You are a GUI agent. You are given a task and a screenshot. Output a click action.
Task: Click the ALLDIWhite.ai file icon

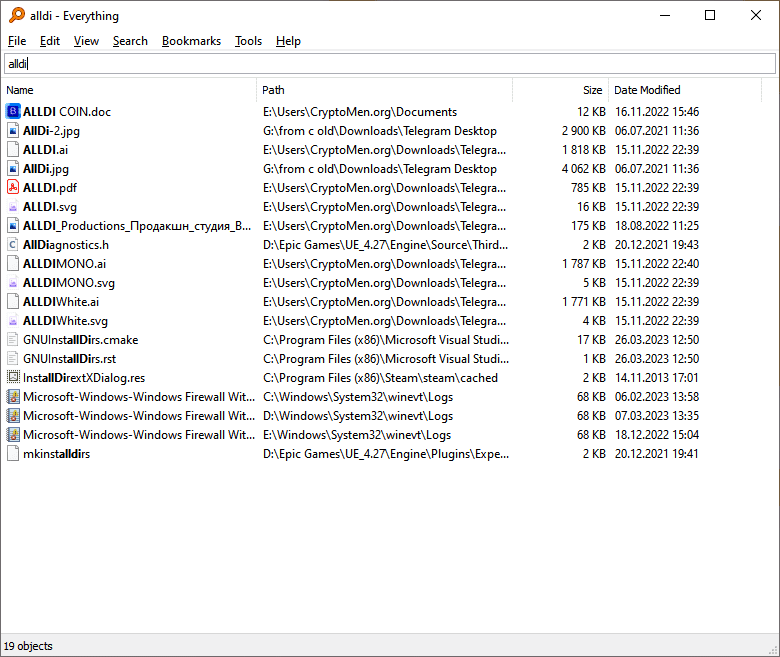coord(13,301)
